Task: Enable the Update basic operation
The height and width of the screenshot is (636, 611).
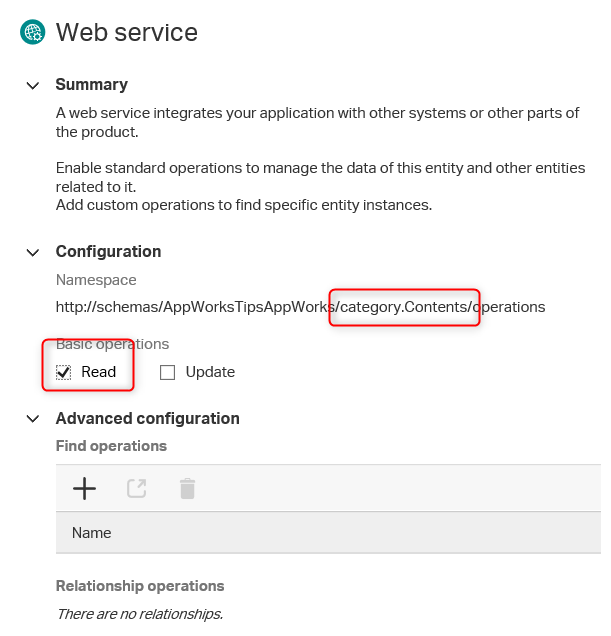Action: (168, 373)
